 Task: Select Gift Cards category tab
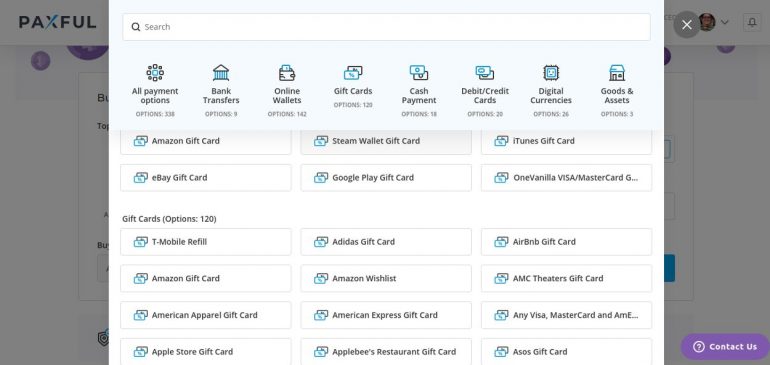pos(353,86)
